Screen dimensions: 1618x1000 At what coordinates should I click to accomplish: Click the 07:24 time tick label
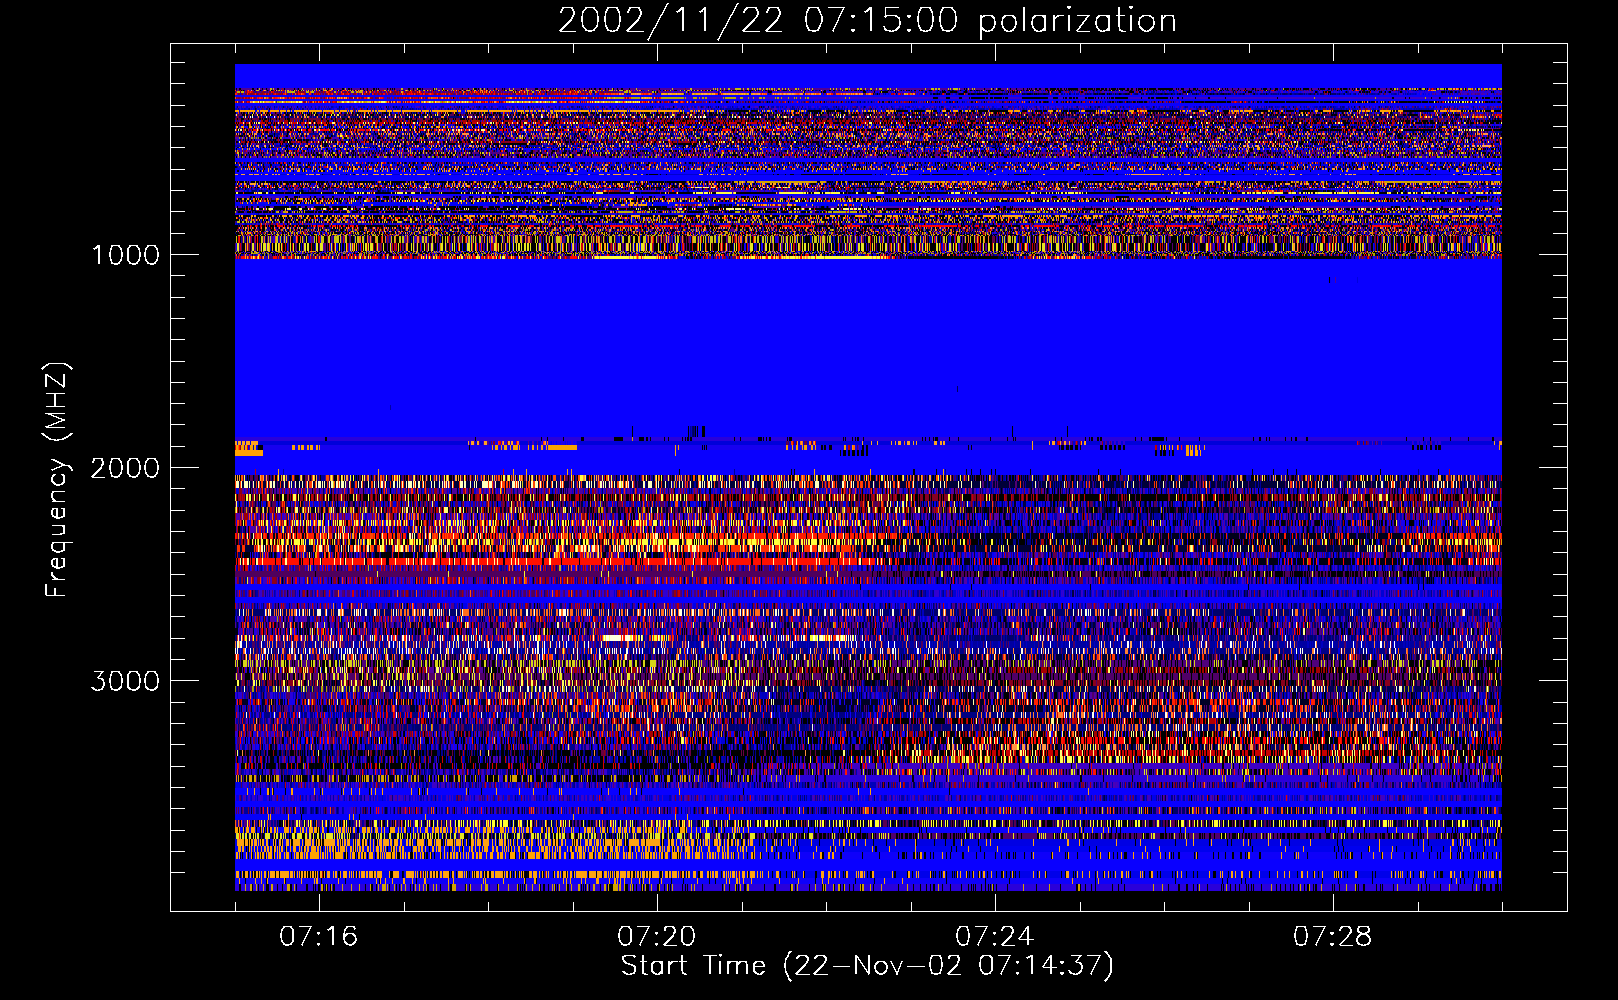point(995,937)
